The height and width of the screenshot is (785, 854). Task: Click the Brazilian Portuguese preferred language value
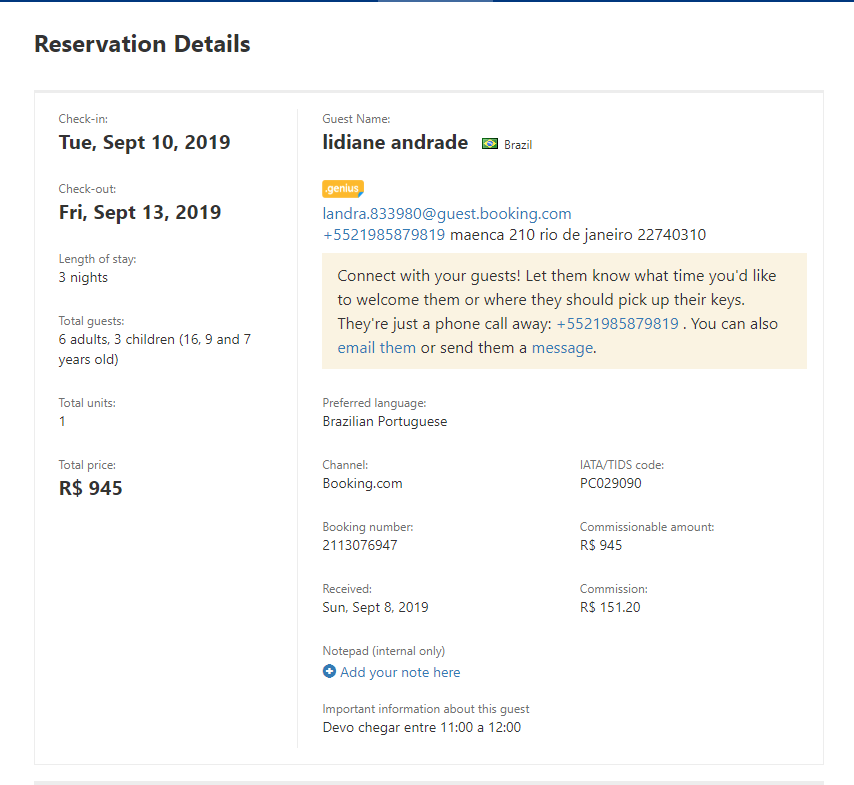(384, 421)
